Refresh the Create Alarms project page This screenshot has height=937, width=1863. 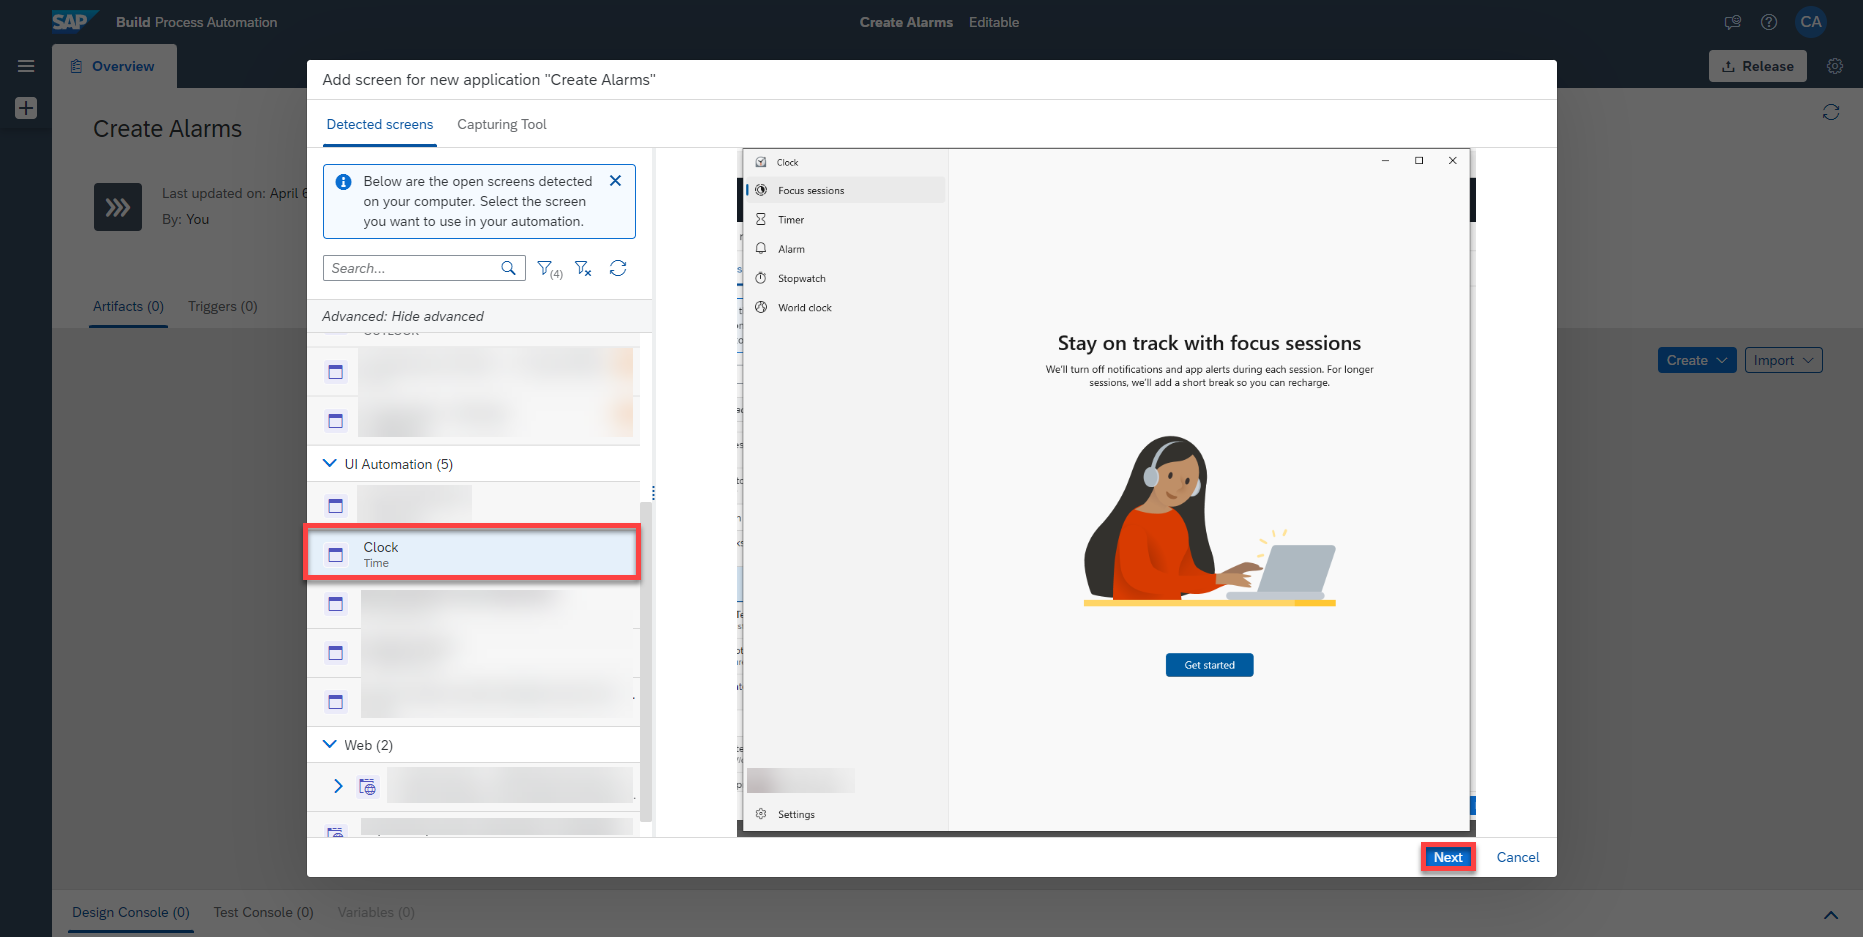pyautogui.click(x=1831, y=112)
